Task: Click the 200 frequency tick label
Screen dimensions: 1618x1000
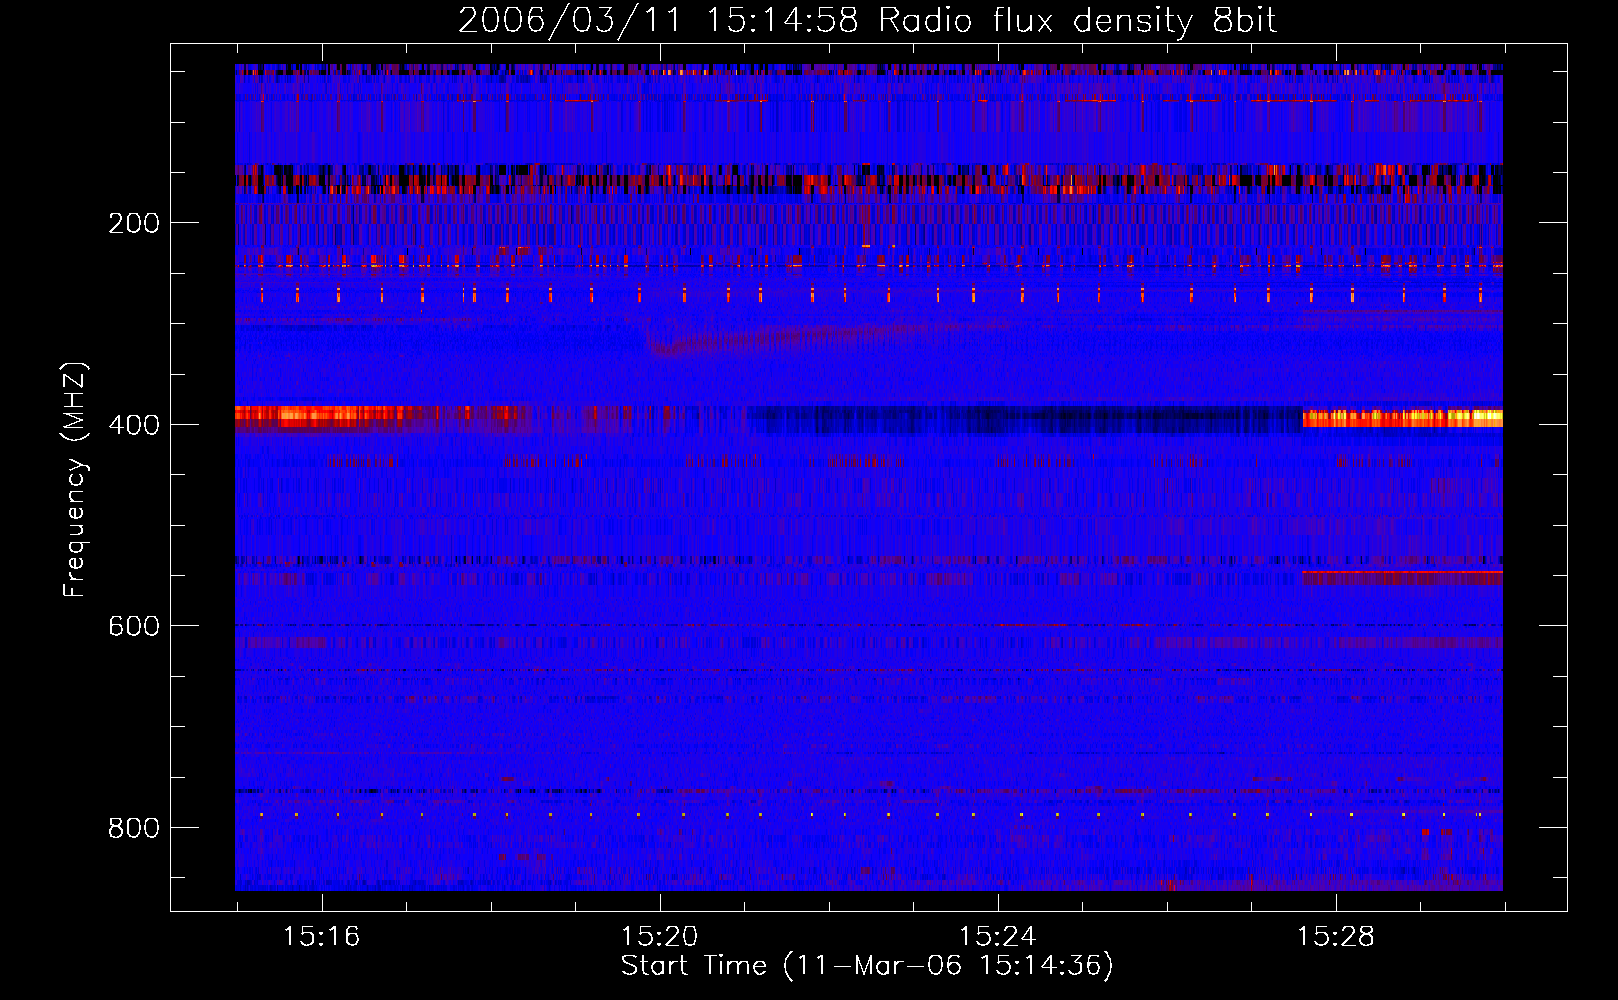Action: (x=134, y=223)
